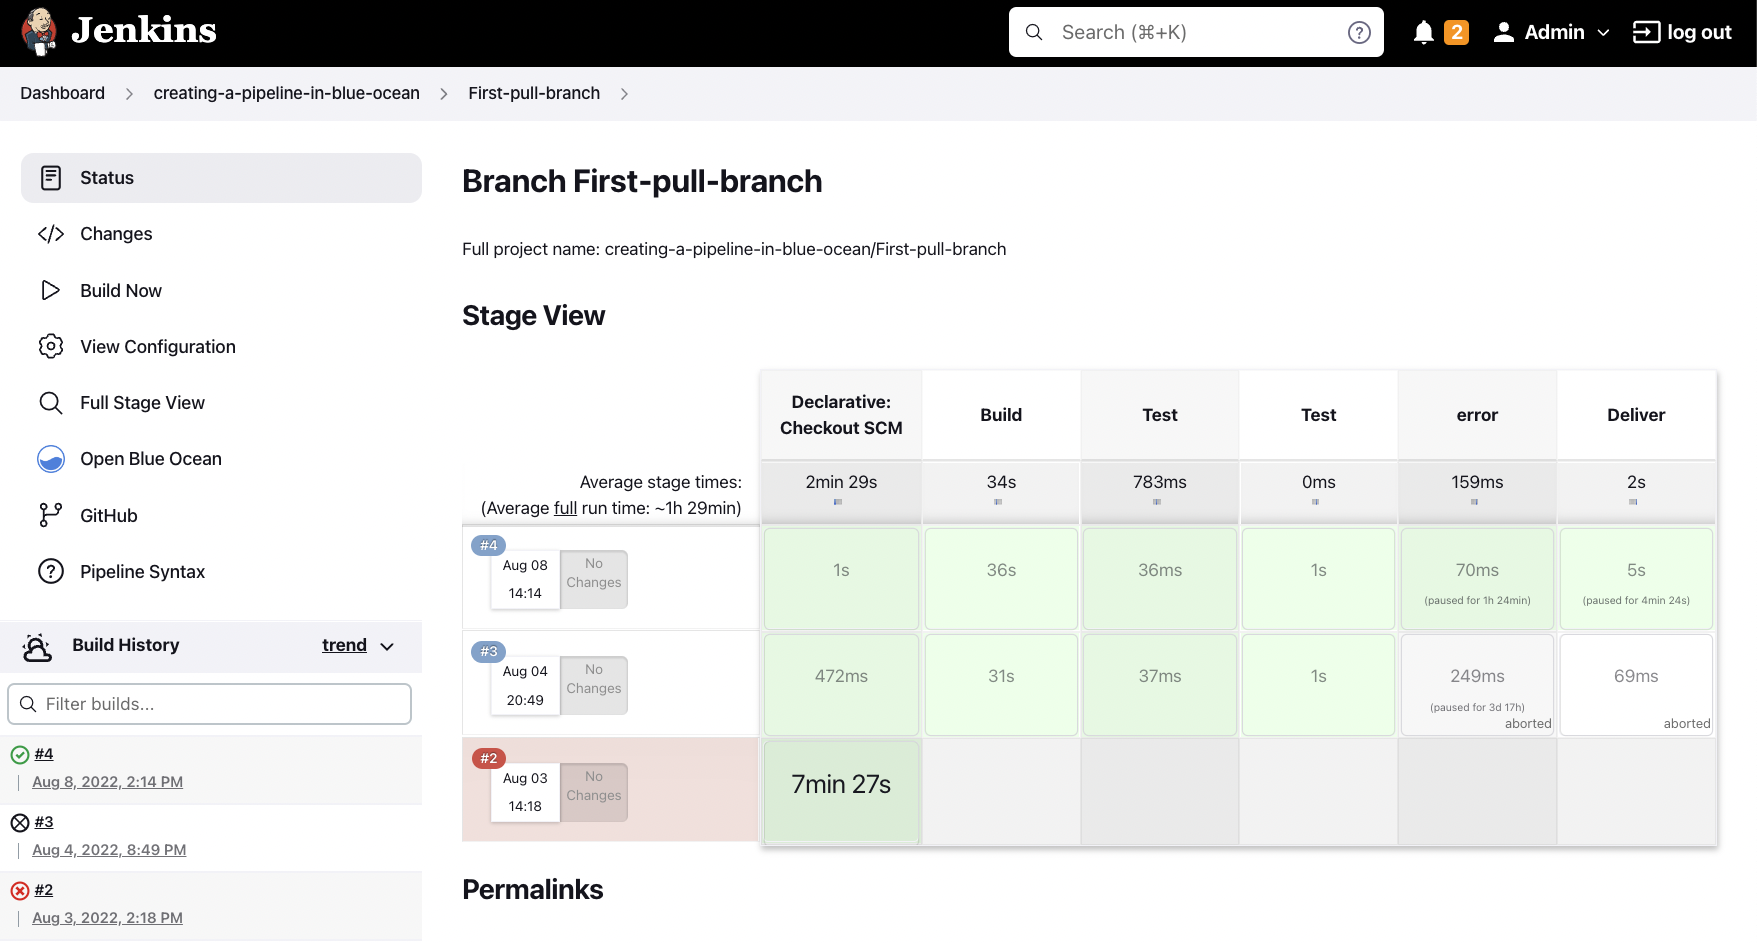This screenshot has height=943, width=1757.
Task: Open Pipeline Syntax help icon
Action: click(51, 571)
